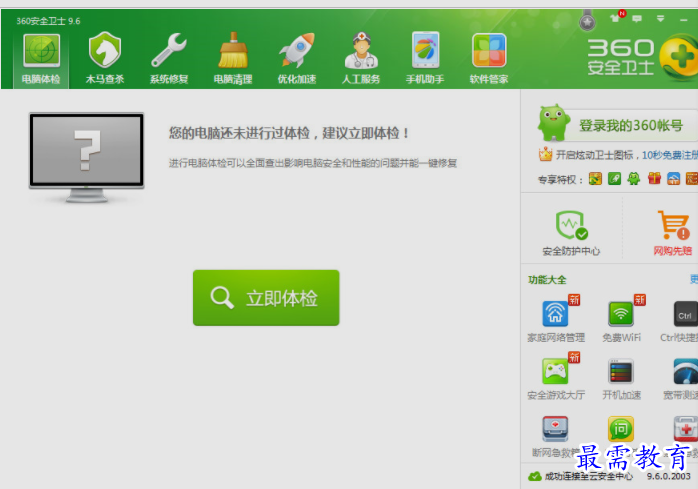Select the blue mountain privilege icon

[x=674, y=179]
